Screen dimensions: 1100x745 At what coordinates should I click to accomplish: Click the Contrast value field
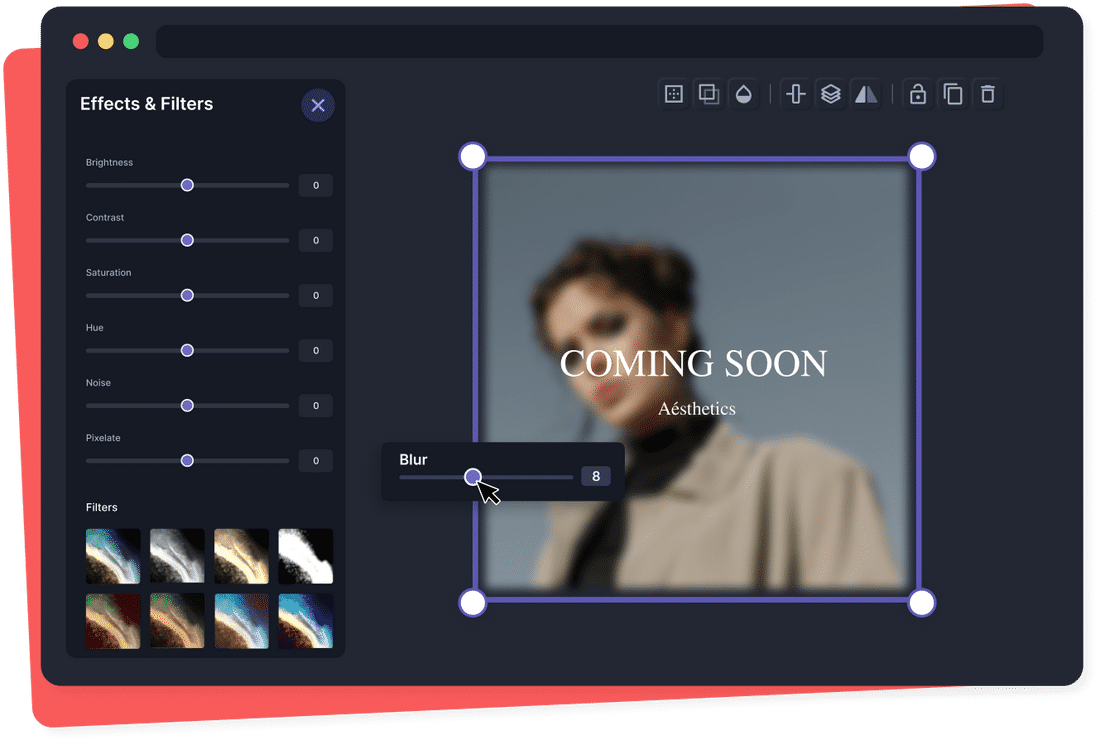[x=316, y=240]
